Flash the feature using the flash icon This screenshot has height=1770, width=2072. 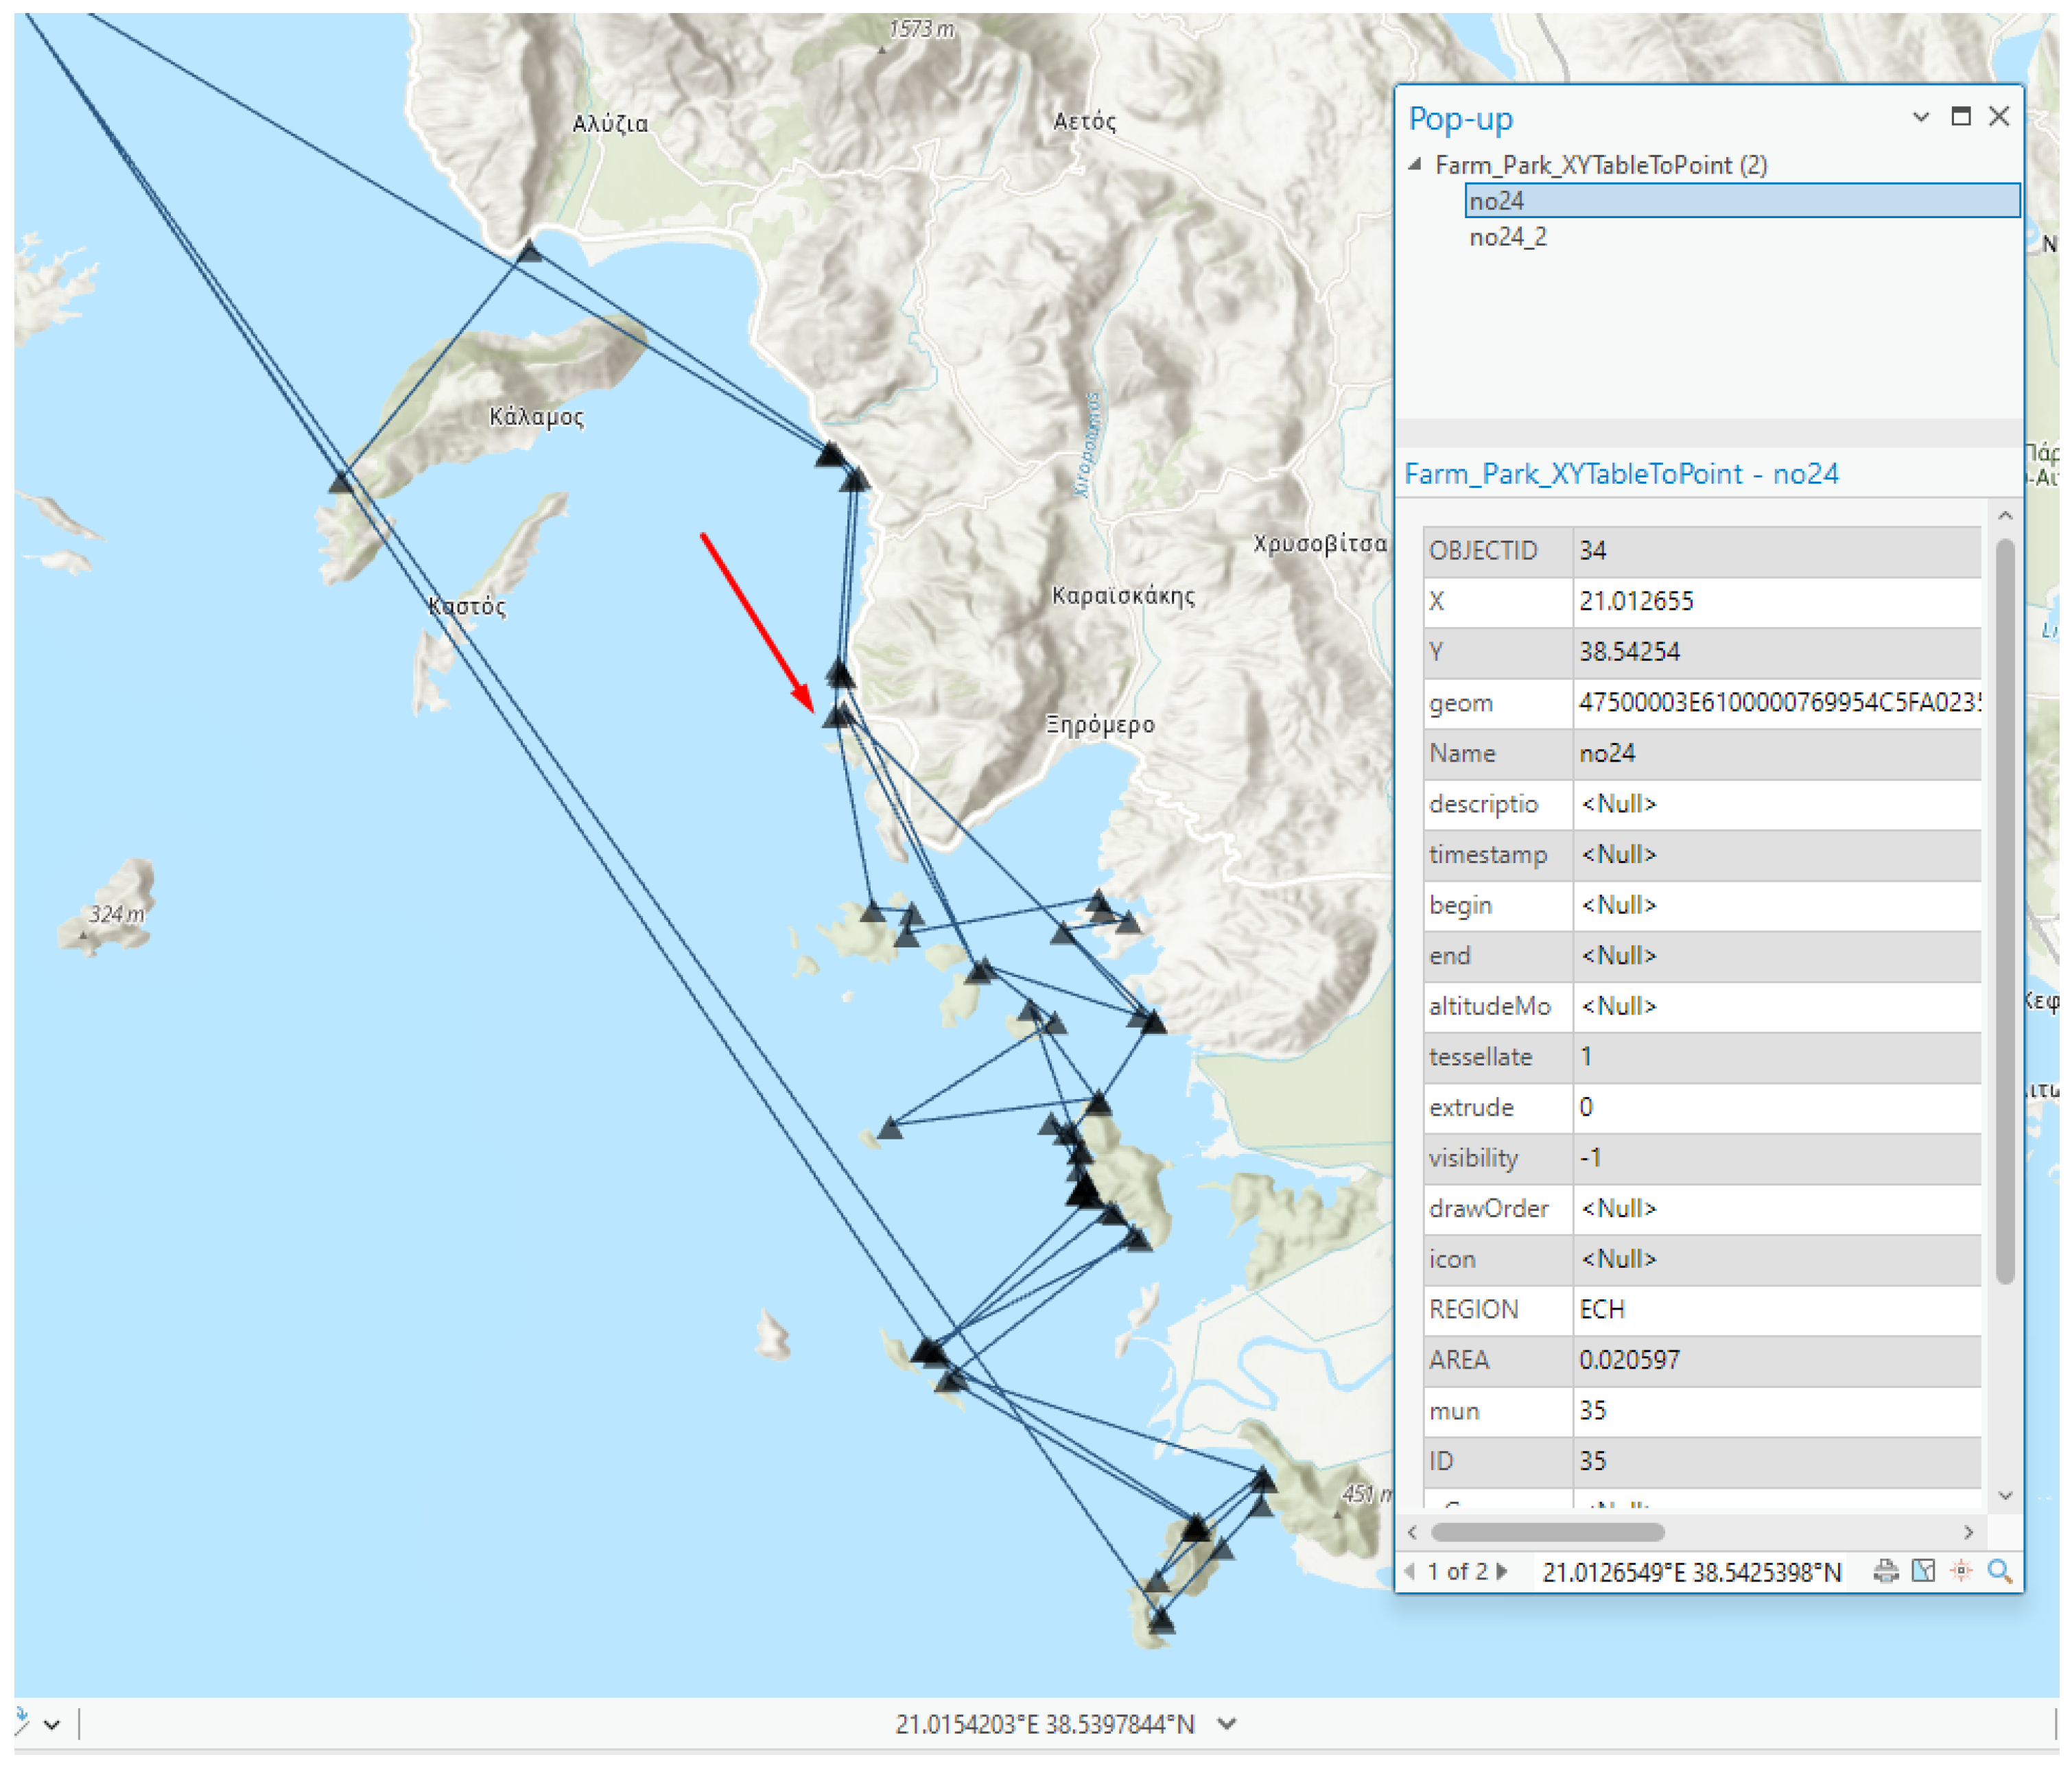point(1961,1571)
